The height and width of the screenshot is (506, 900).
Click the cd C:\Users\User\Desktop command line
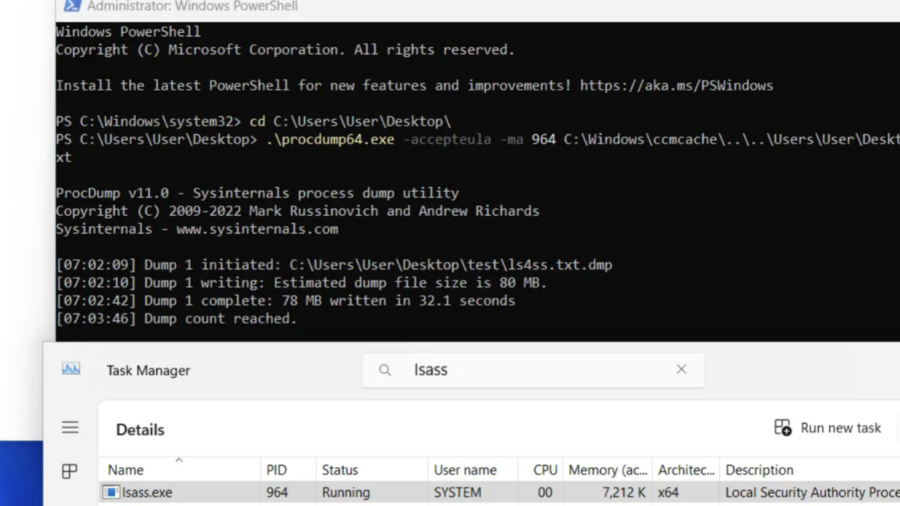pyautogui.click(x=350, y=122)
